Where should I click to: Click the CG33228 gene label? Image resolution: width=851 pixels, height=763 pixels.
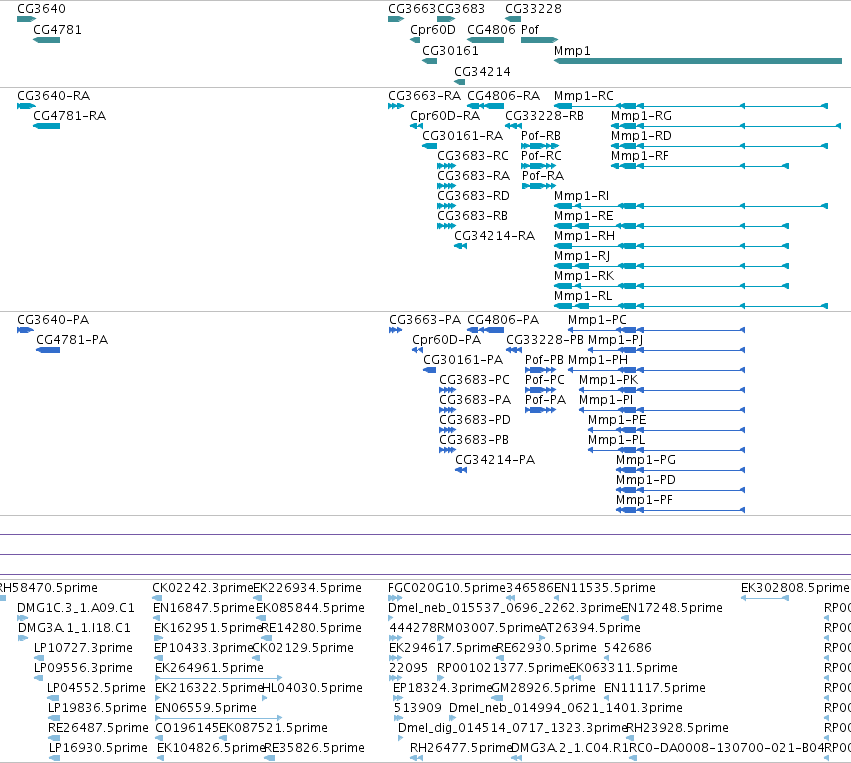pyautogui.click(x=534, y=9)
